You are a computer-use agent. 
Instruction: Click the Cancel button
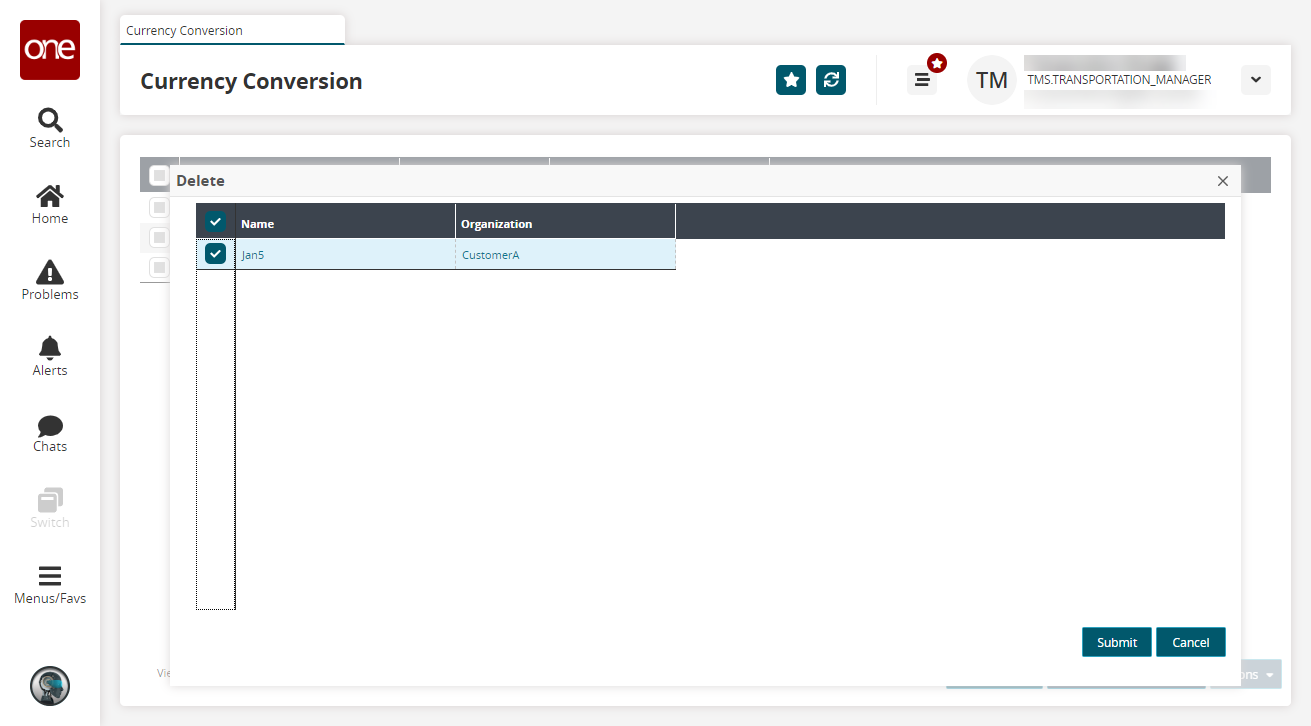point(1191,642)
